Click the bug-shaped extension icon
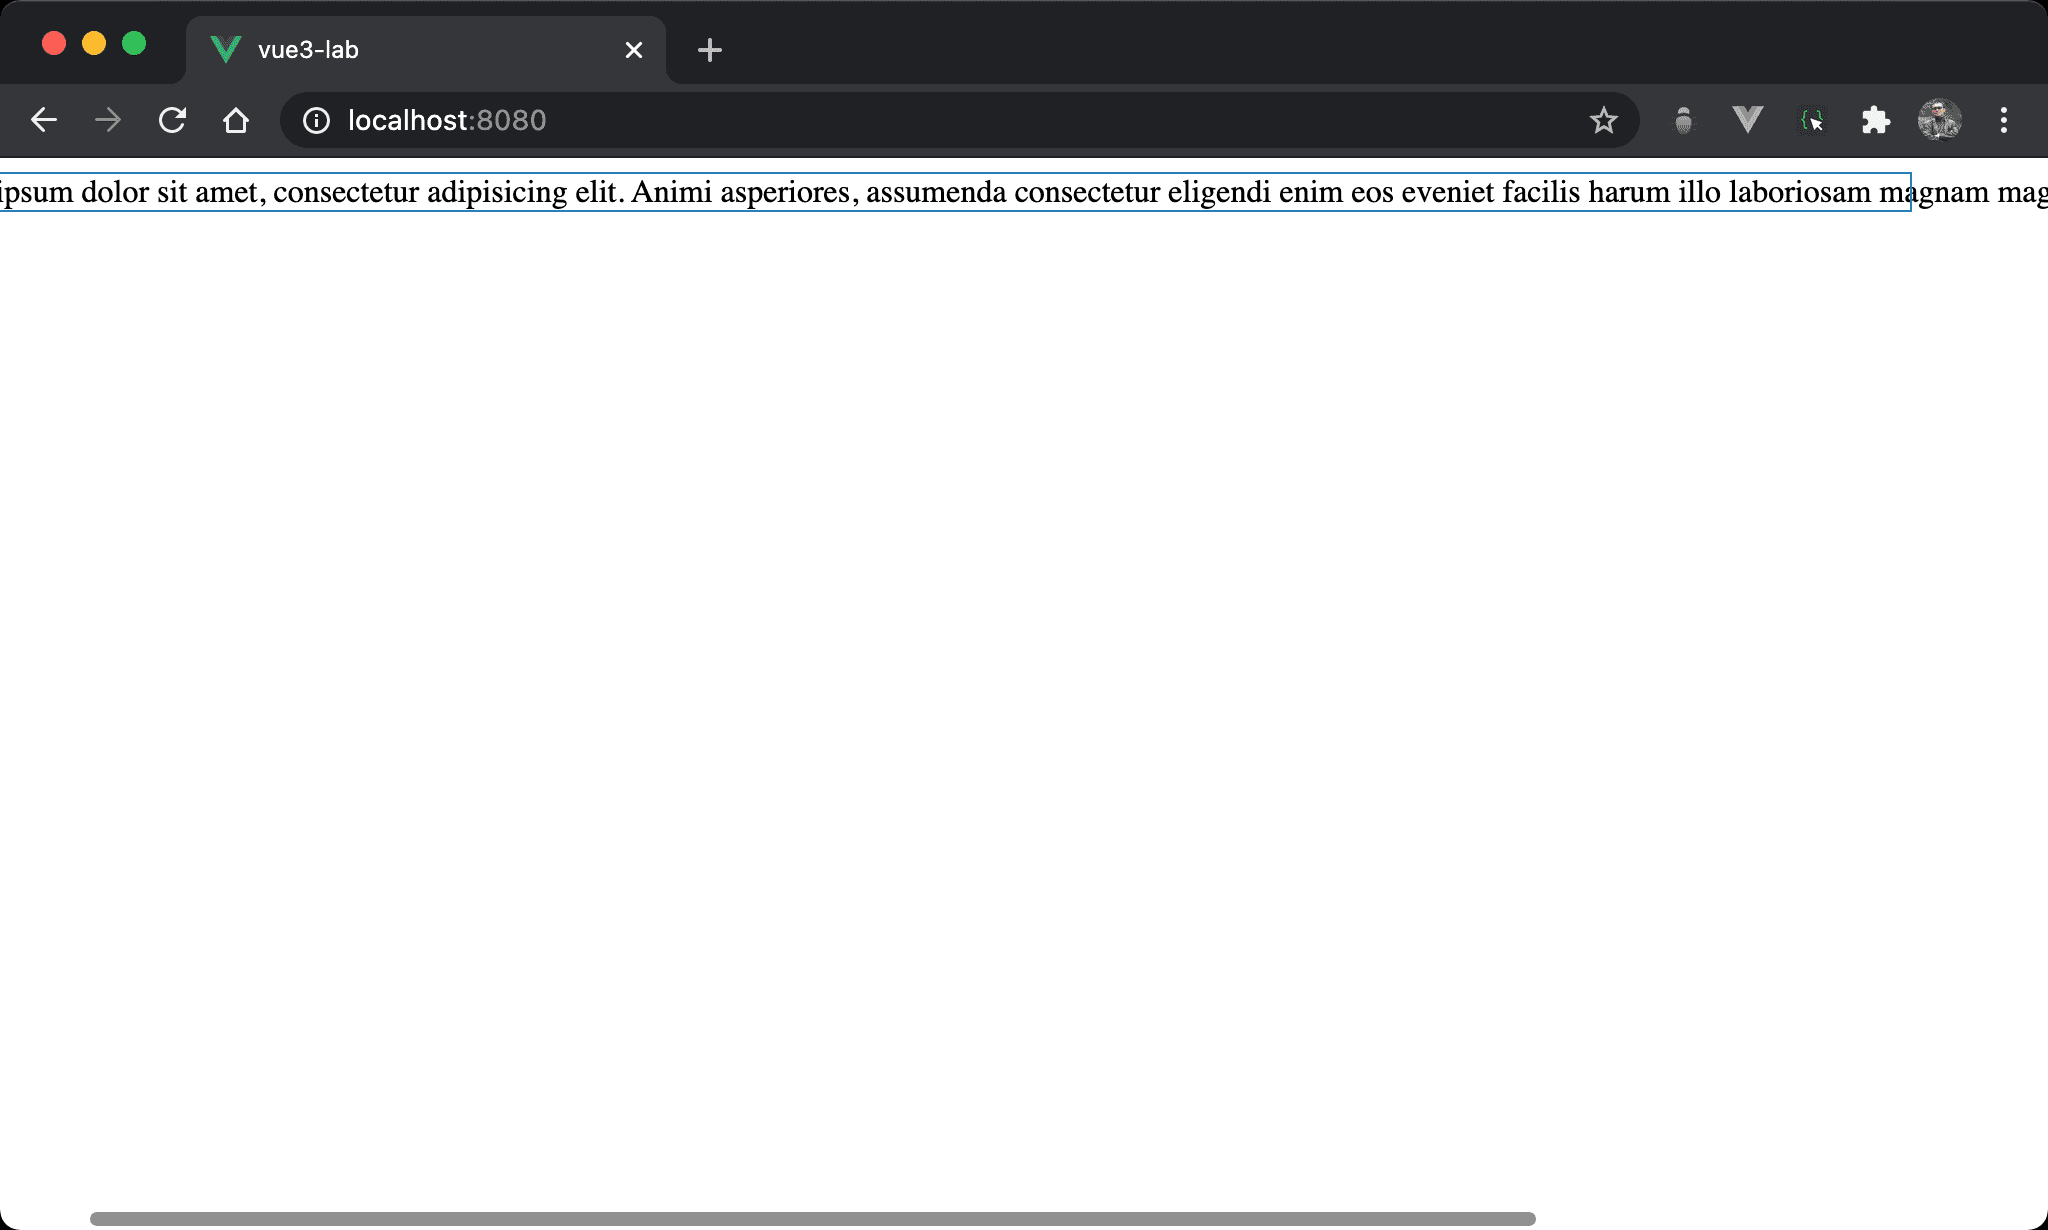 tap(1683, 121)
